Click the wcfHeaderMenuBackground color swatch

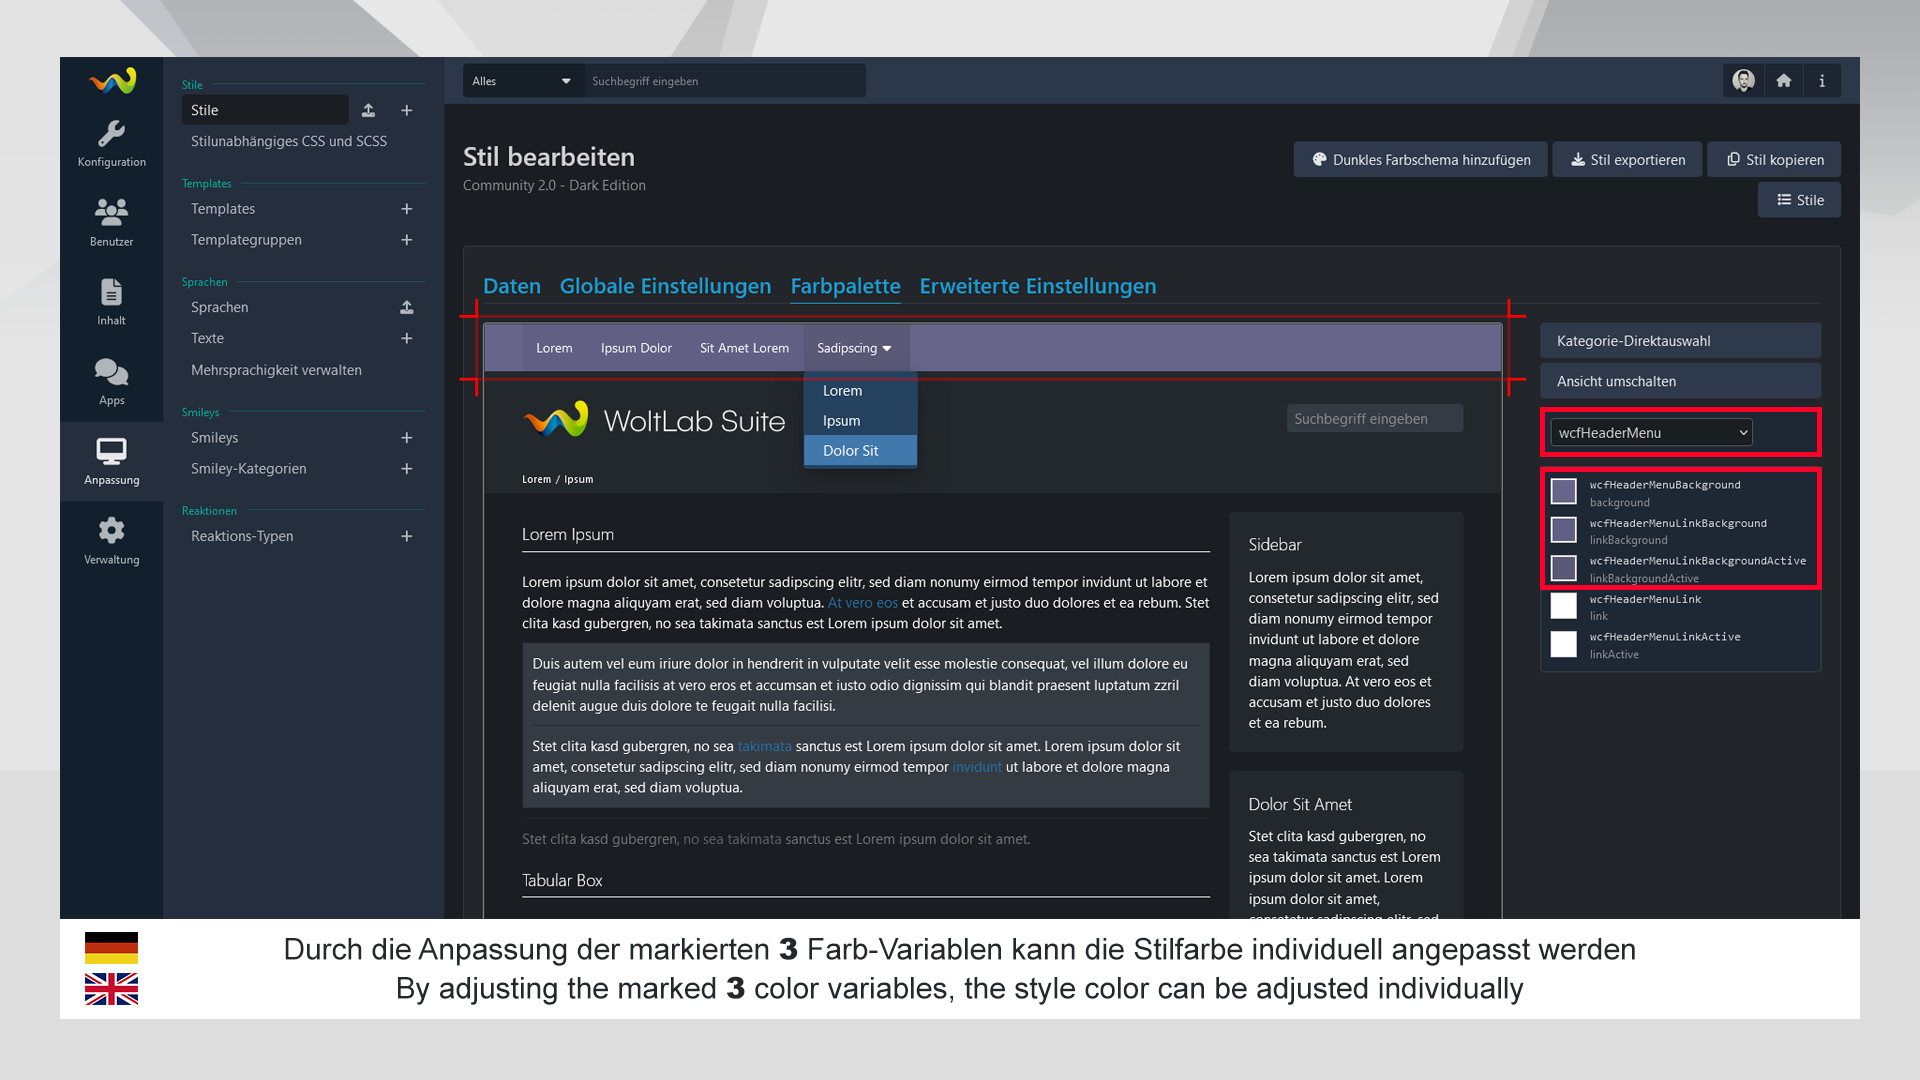tap(1563, 491)
